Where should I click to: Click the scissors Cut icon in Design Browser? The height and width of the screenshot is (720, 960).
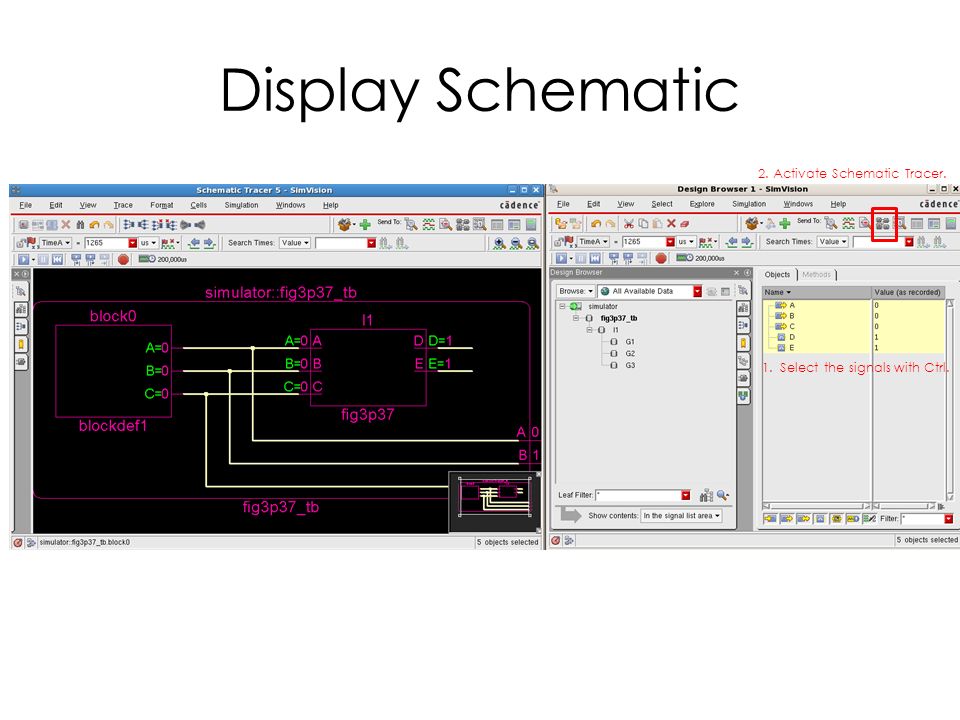pos(629,223)
